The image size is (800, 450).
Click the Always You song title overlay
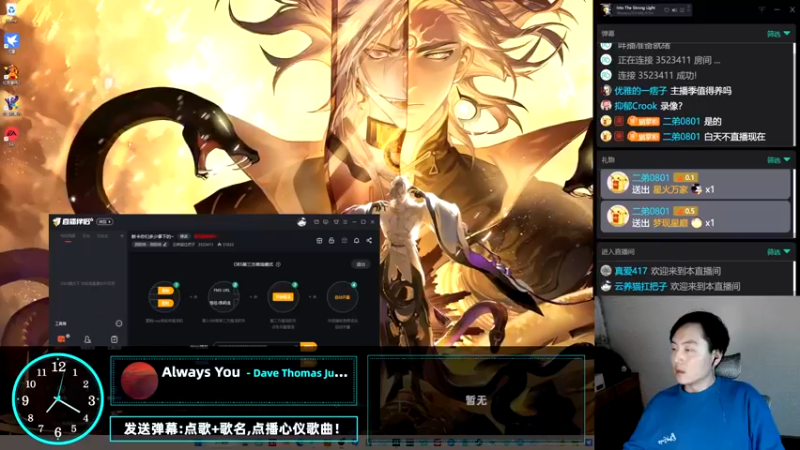pyautogui.click(x=201, y=372)
